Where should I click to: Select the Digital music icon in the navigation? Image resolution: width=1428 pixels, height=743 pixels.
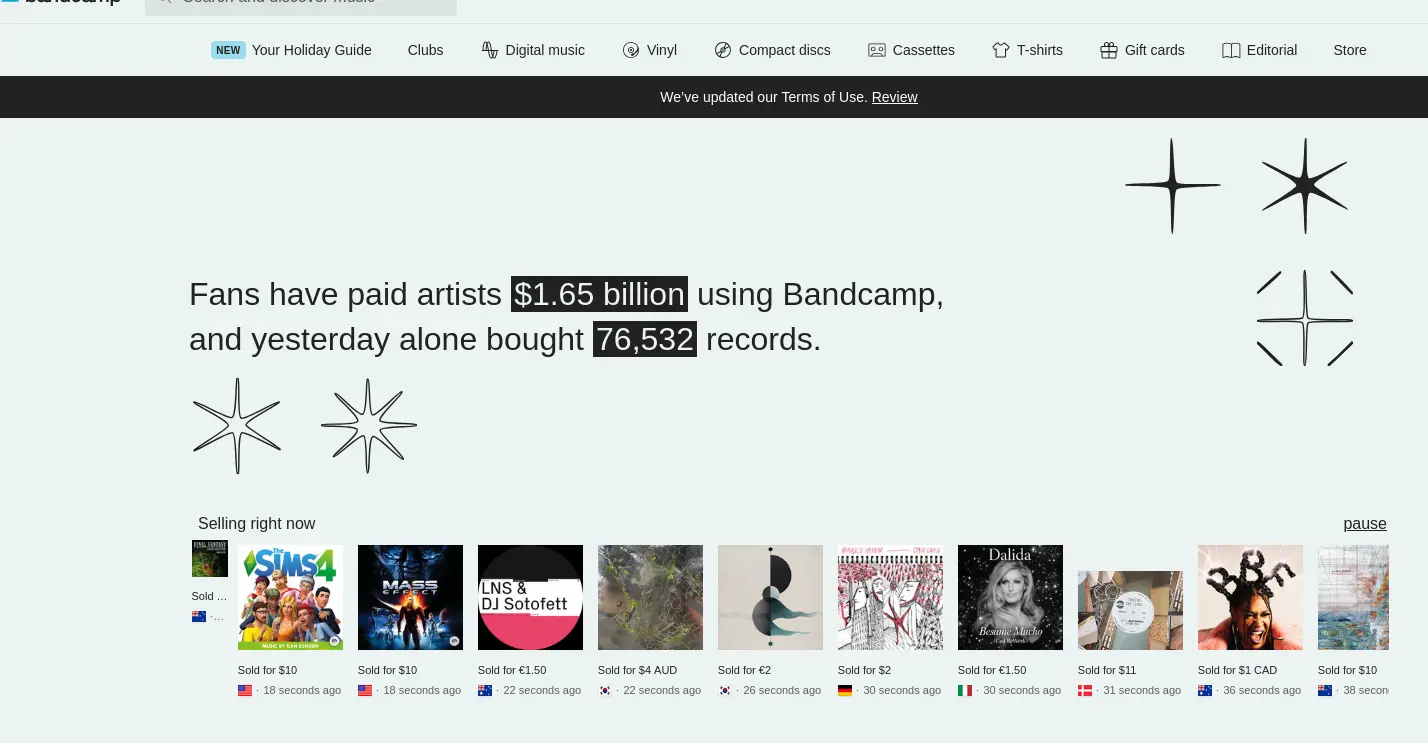[490, 50]
